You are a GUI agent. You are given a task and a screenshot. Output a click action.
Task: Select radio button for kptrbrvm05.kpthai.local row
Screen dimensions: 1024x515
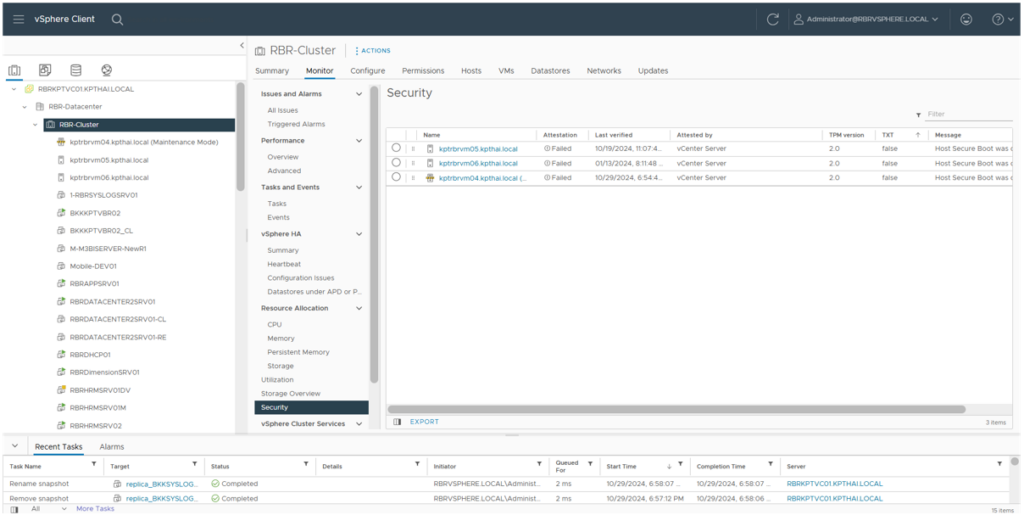click(x=396, y=148)
